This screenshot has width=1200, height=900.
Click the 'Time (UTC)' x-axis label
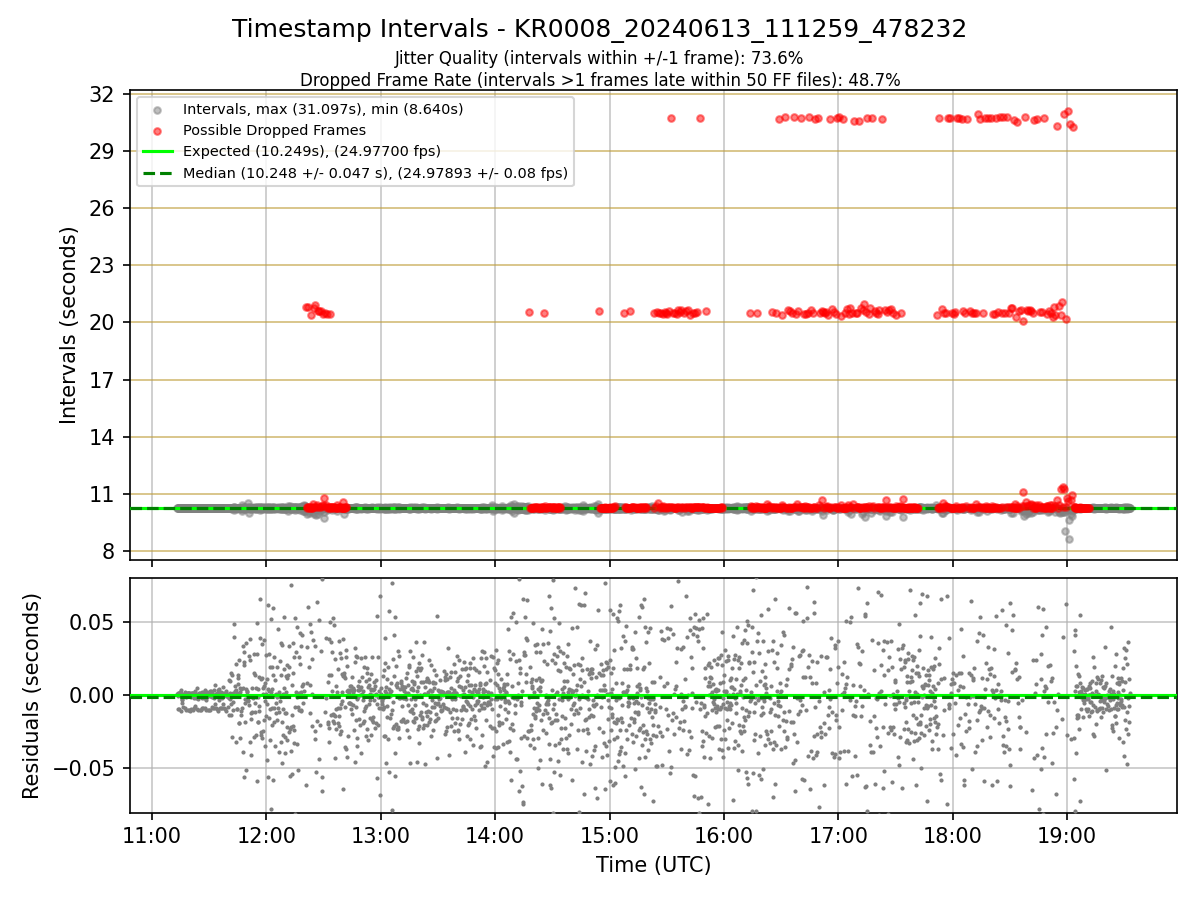click(x=653, y=865)
